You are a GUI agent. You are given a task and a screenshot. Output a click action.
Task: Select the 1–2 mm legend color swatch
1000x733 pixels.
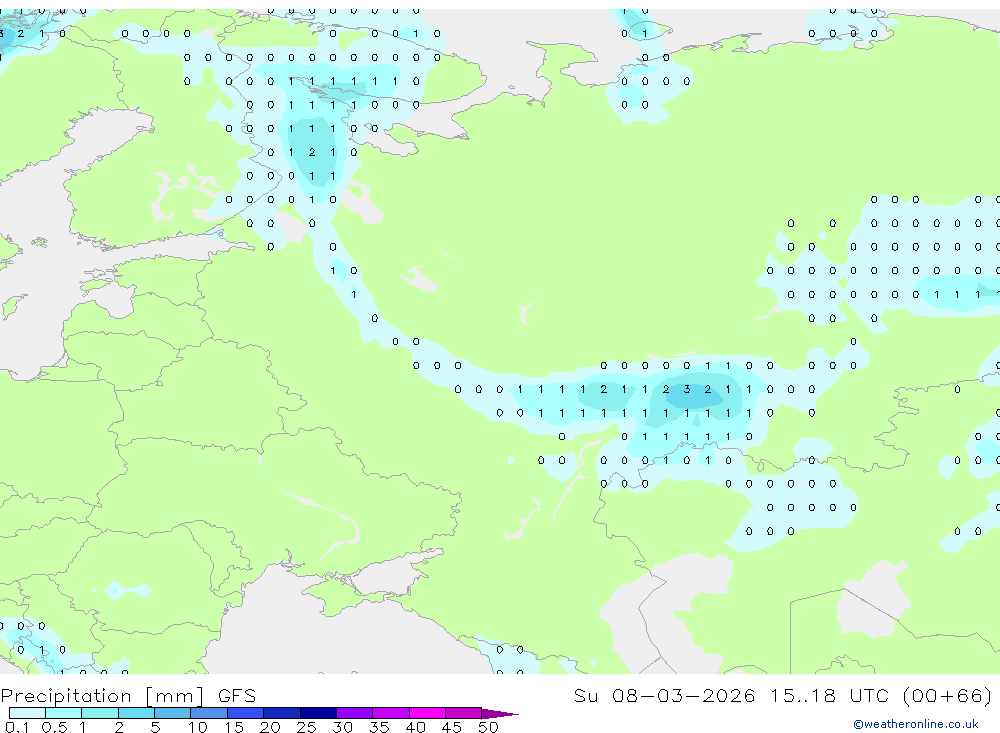pos(99,713)
